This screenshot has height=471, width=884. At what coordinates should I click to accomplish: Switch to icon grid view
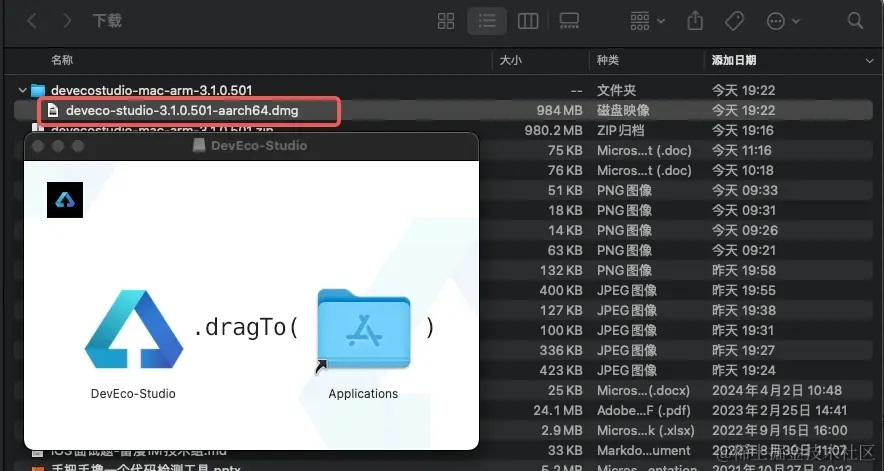pos(446,21)
